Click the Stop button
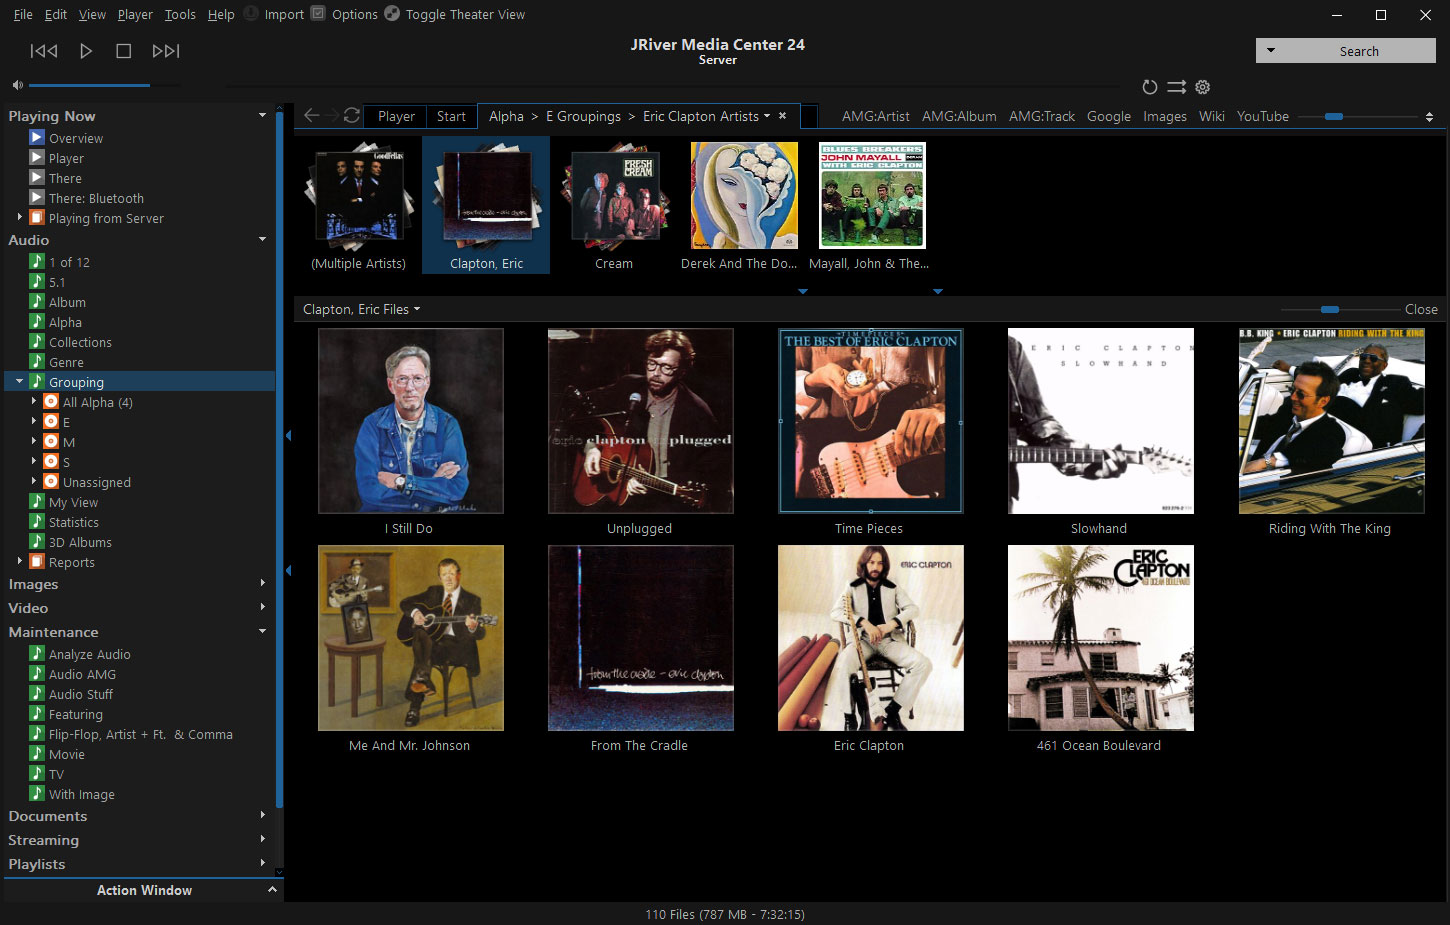The image size is (1450, 925). point(124,51)
